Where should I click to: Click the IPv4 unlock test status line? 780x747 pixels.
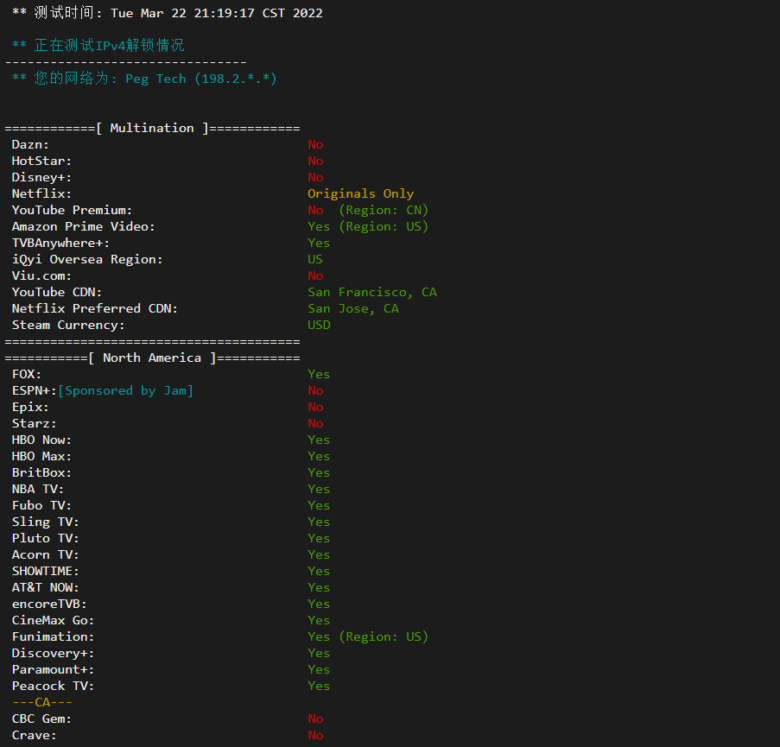pyautogui.click(x=98, y=45)
